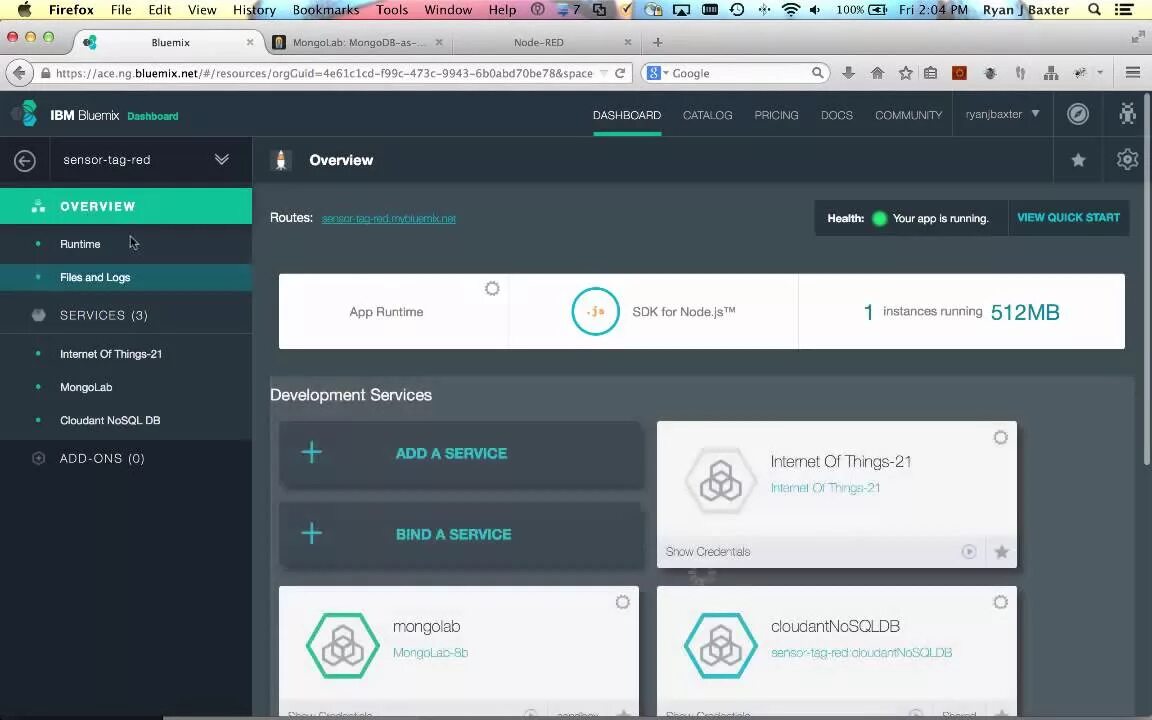The height and width of the screenshot is (720, 1152).
Task: Open the DASHBOARD tab
Action: click(x=627, y=115)
